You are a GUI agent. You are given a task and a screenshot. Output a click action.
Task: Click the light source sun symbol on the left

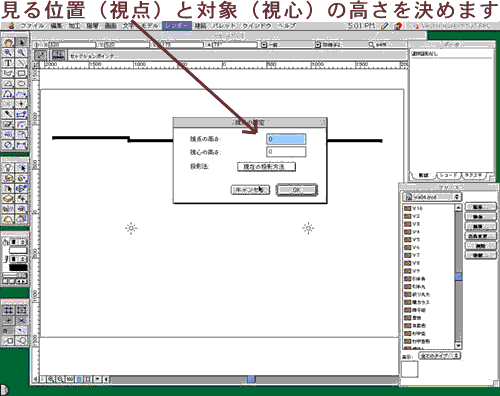131,228
